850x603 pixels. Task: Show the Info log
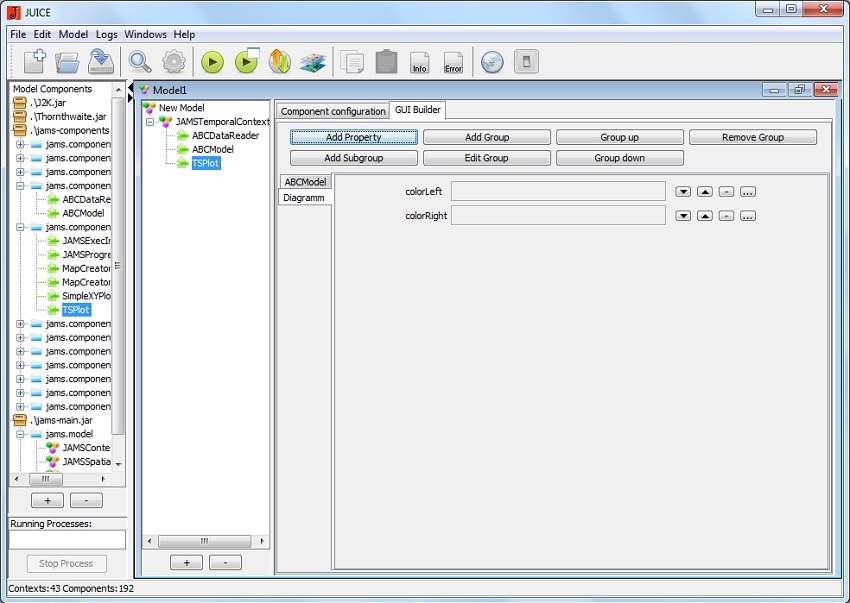click(x=420, y=63)
